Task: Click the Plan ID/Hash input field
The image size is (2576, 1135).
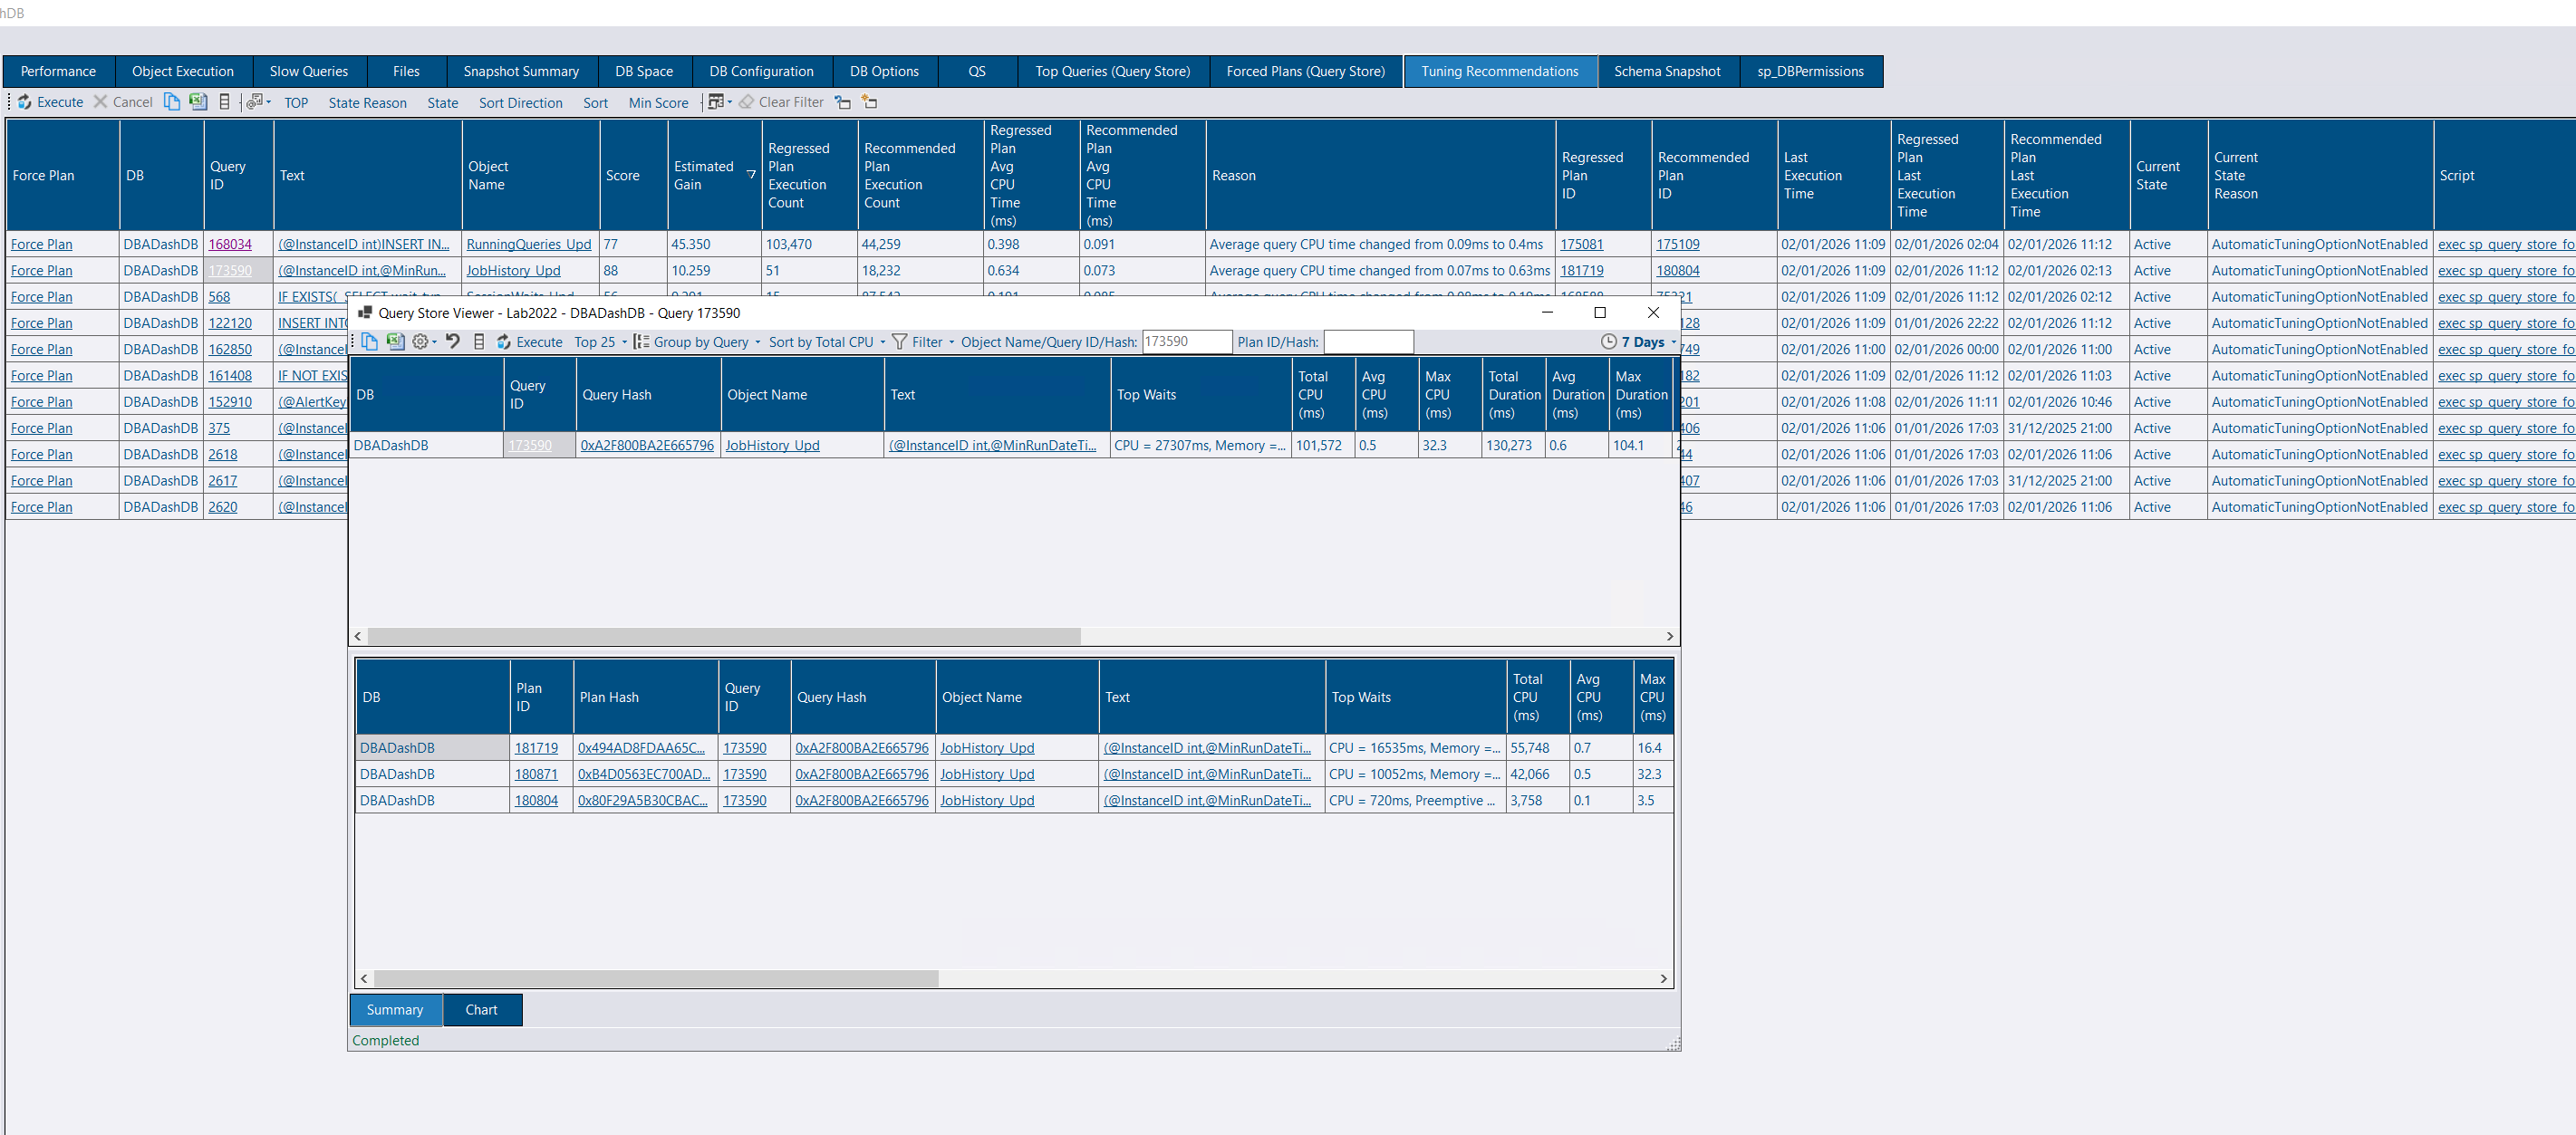Action: click(x=1368, y=342)
